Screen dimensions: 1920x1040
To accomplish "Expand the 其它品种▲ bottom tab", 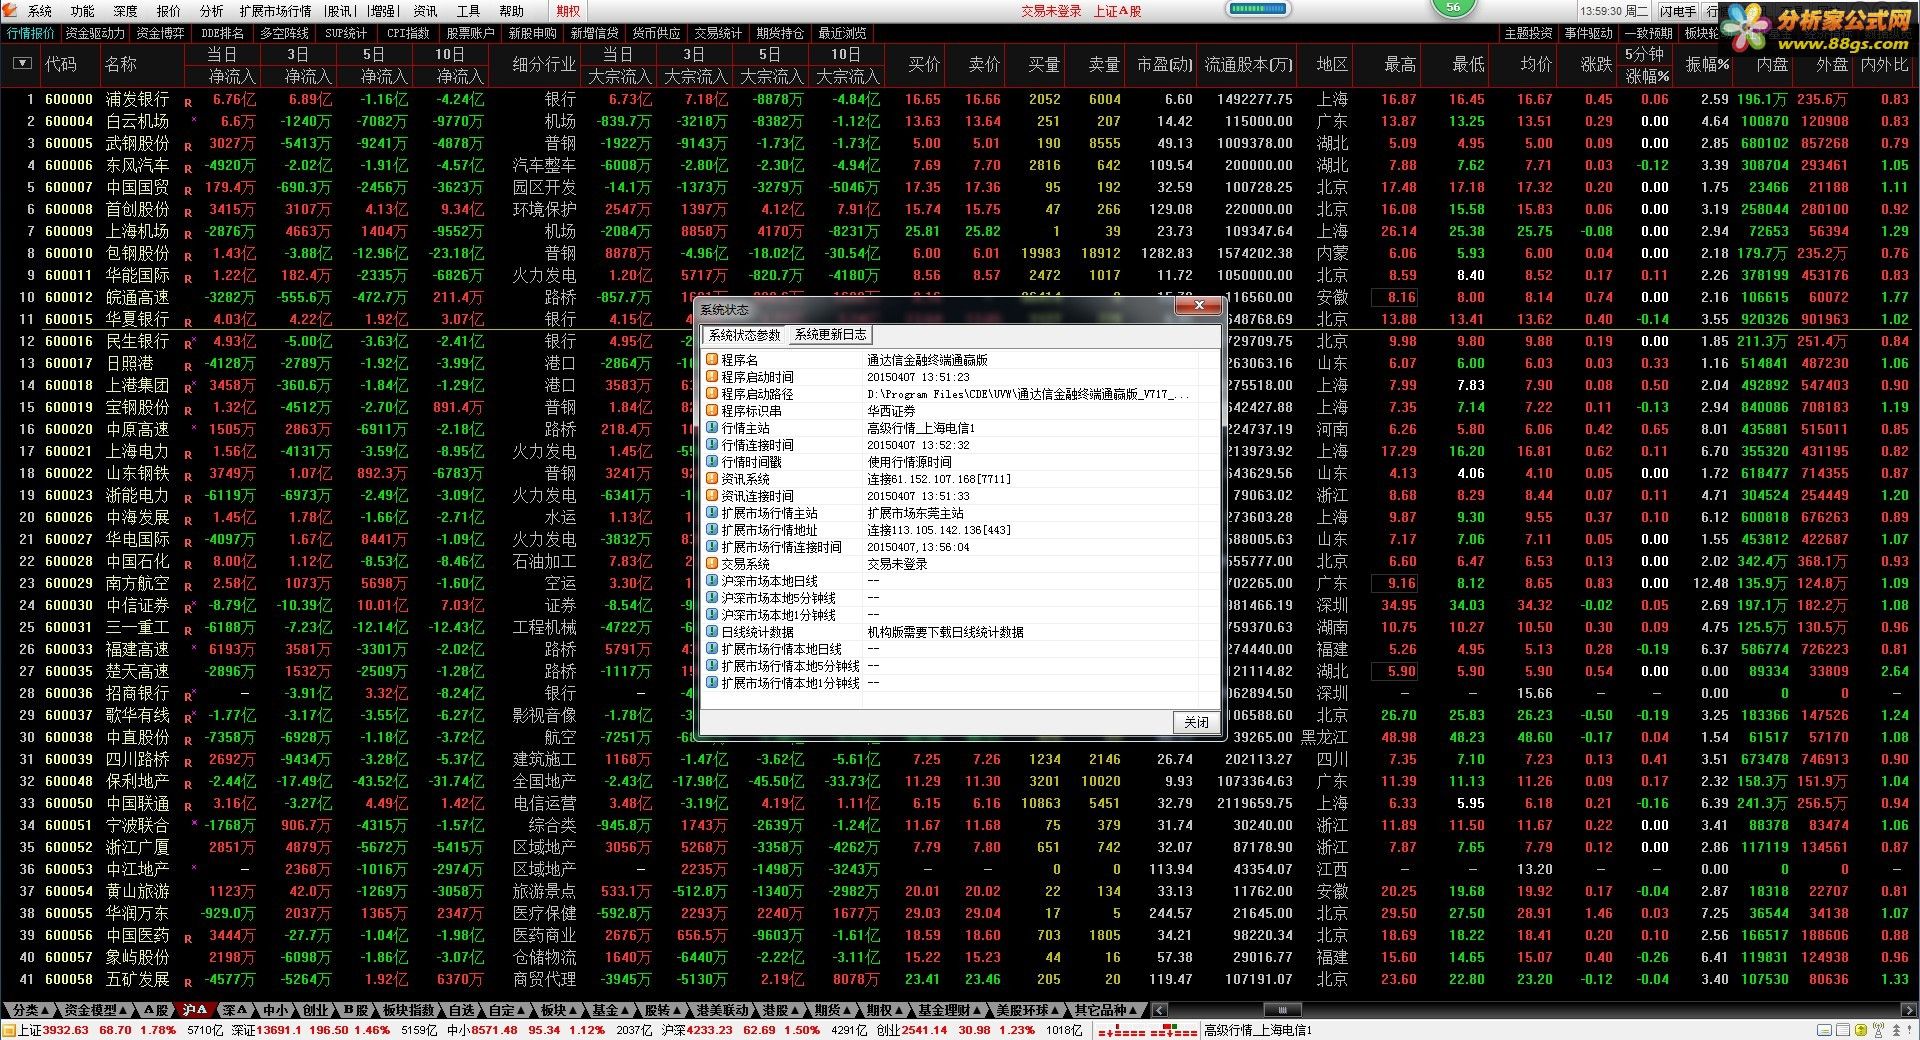I will pyautogui.click(x=1108, y=1010).
